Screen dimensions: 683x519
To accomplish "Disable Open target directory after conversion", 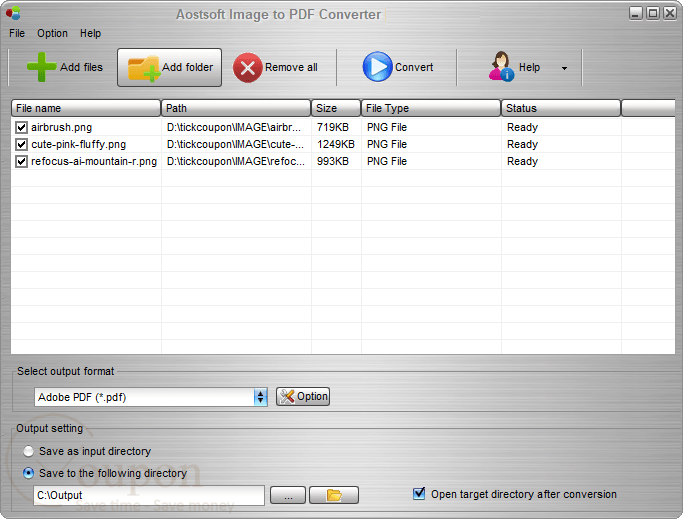I will tap(419, 494).
